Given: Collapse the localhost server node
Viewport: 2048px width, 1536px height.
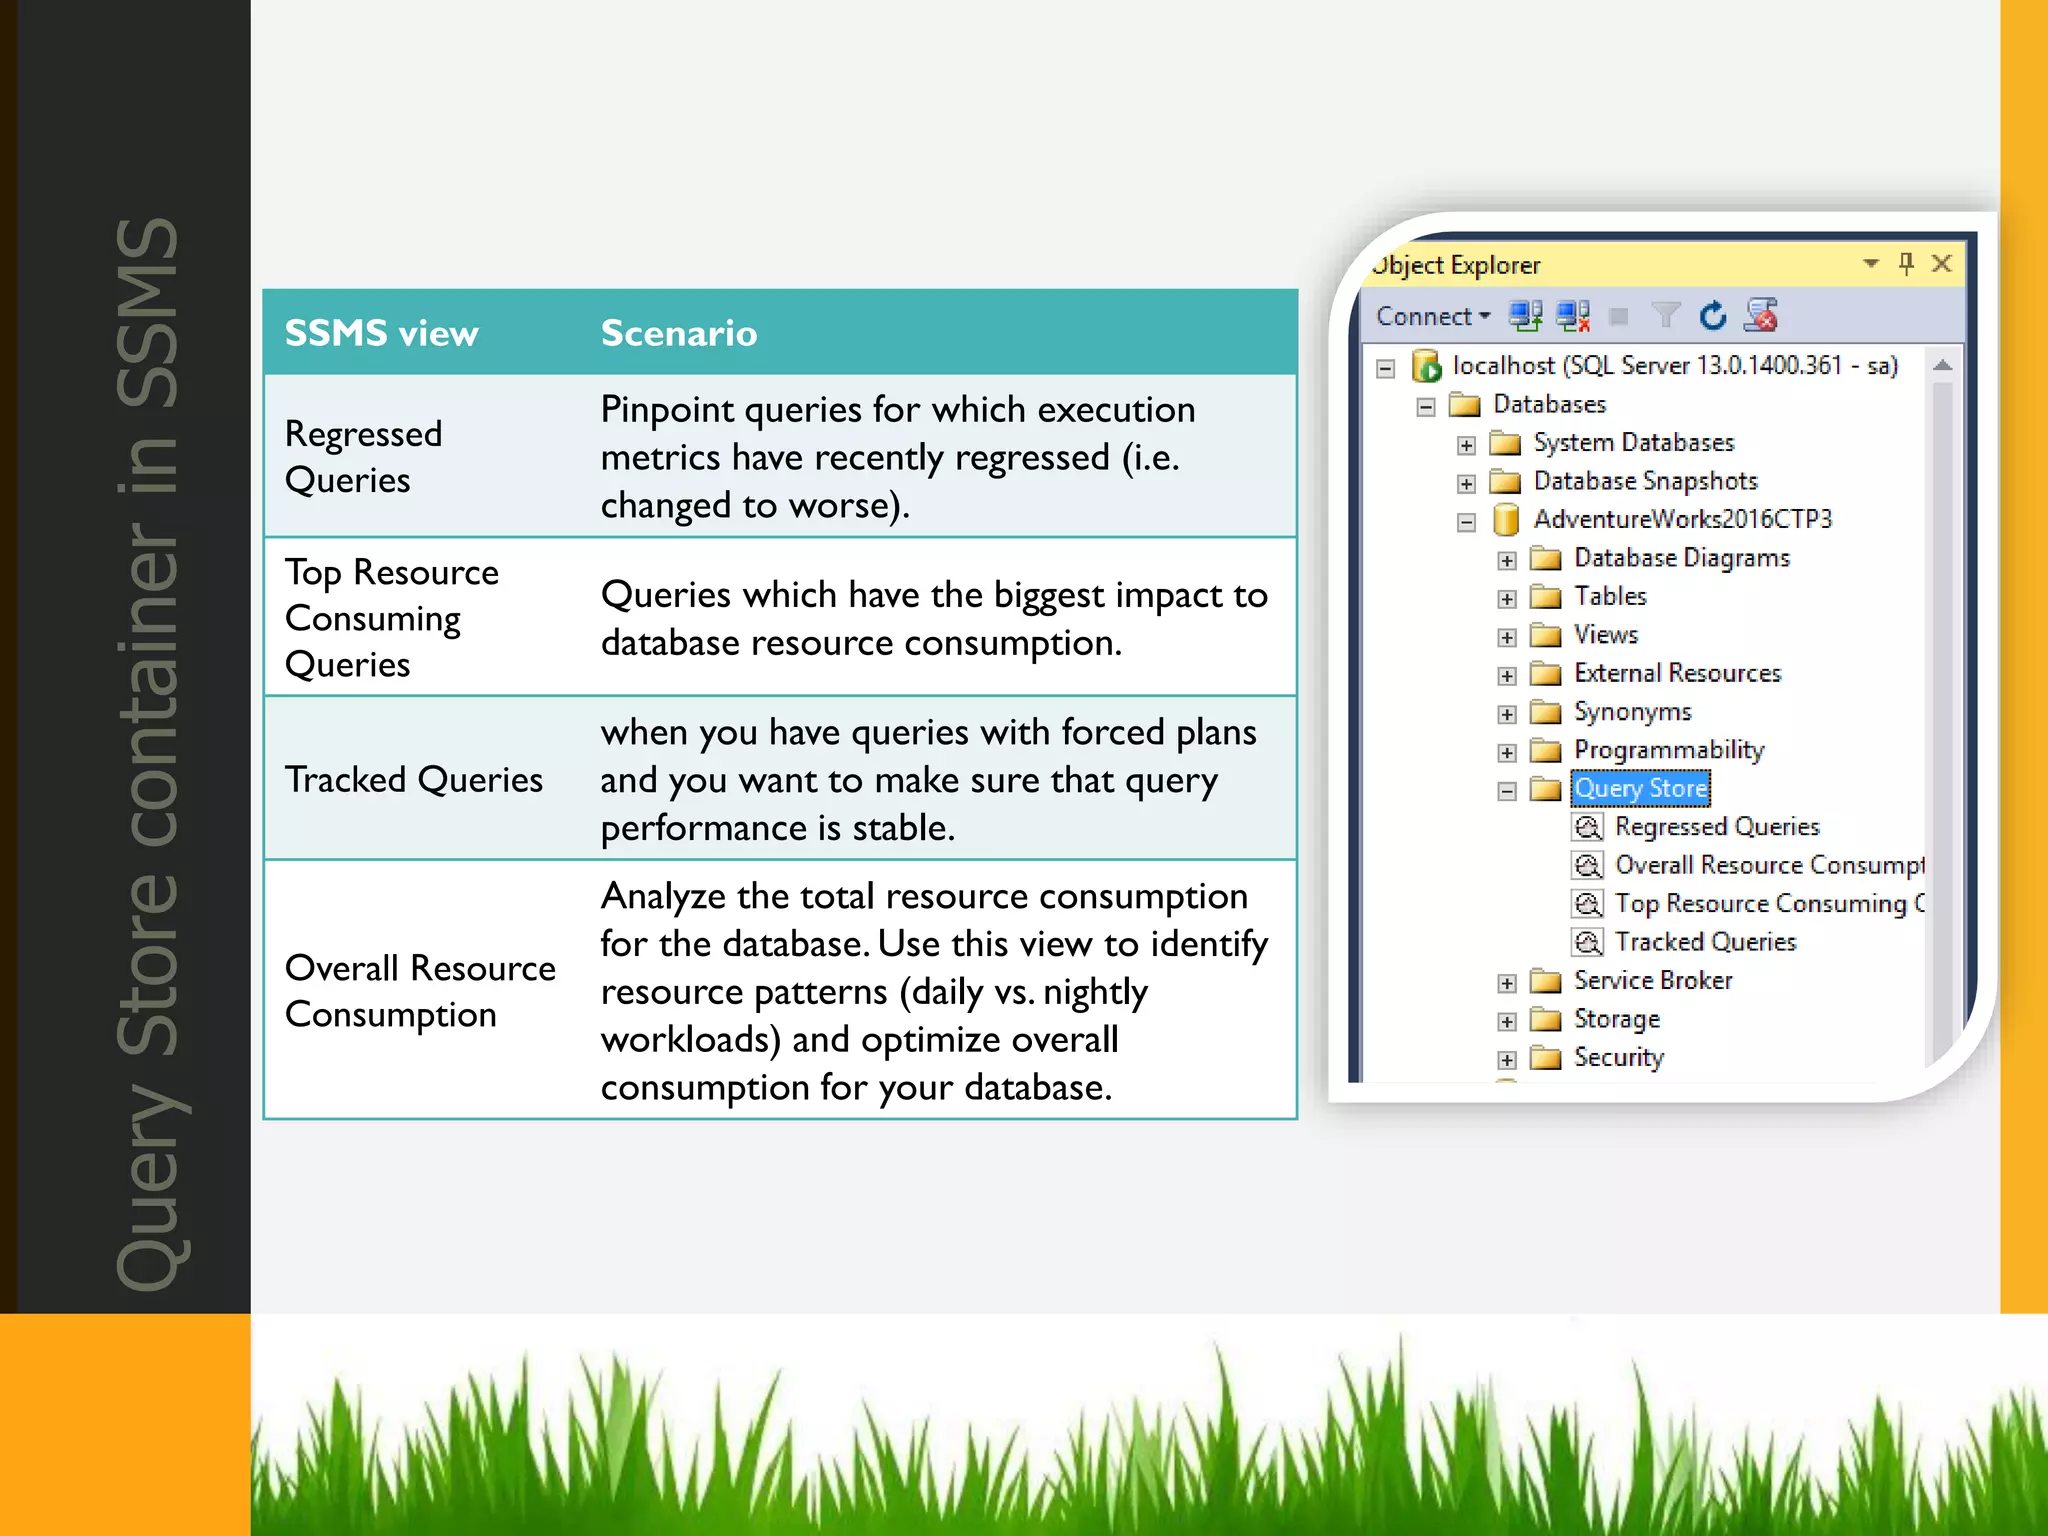Looking at the screenshot, I should click(x=1385, y=368).
